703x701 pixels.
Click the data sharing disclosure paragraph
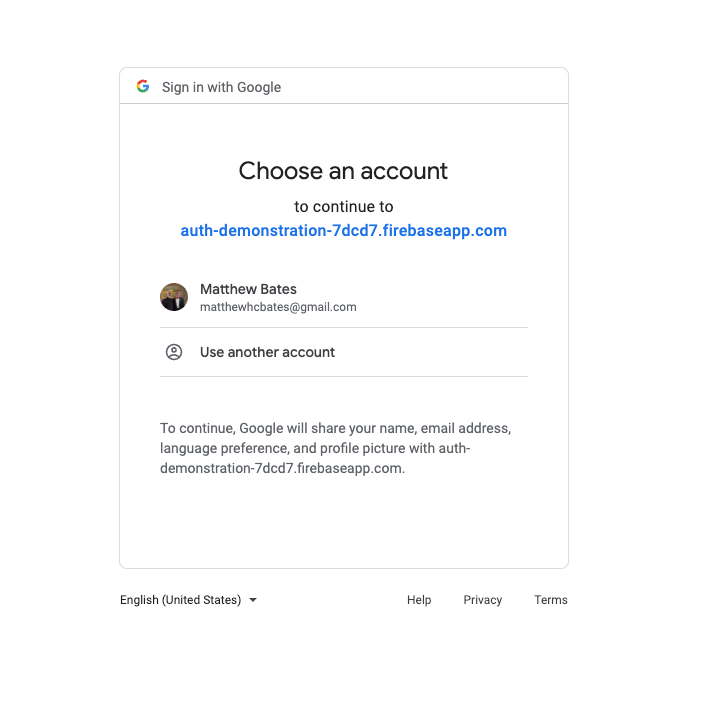point(336,448)
